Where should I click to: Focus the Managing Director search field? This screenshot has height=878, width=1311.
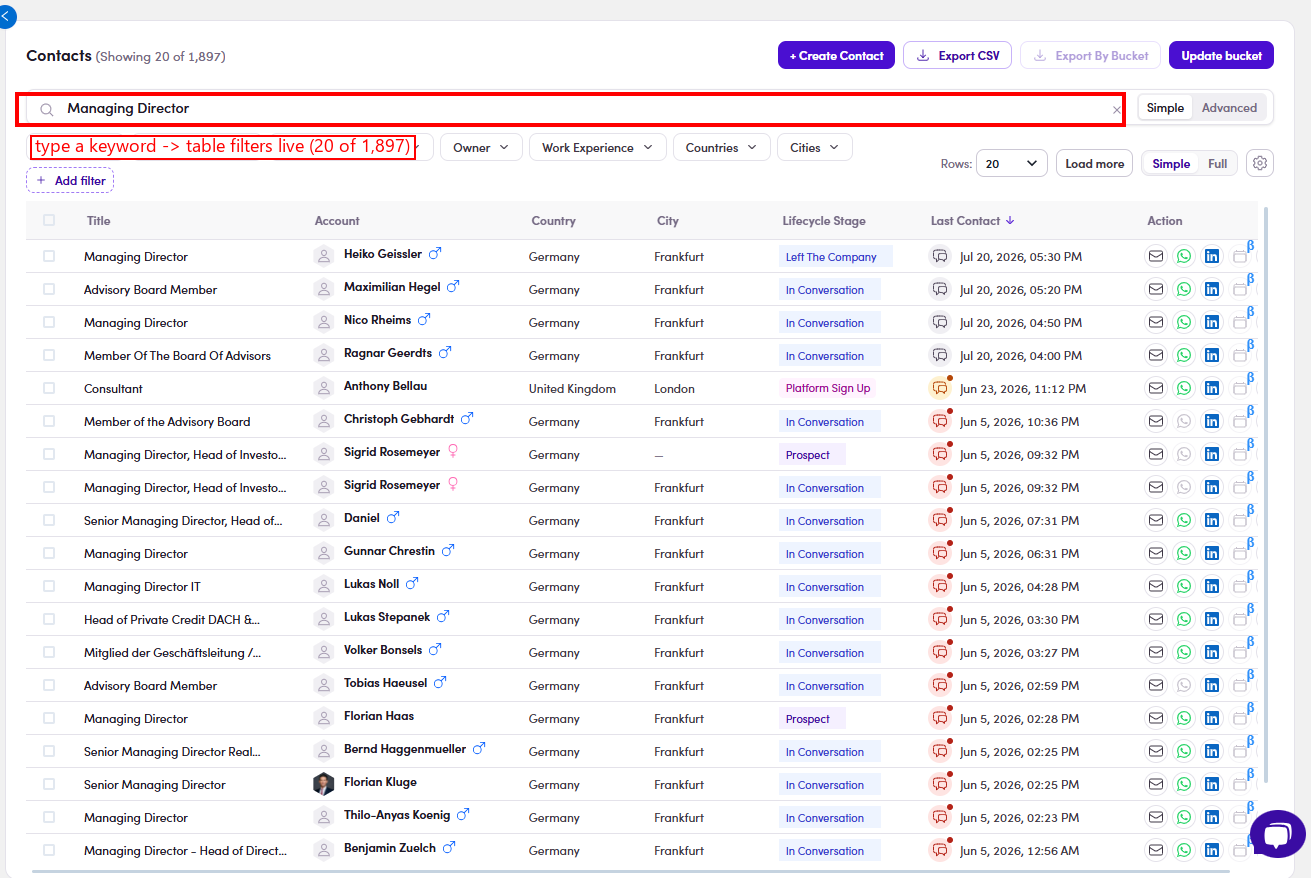pos(570,109)
